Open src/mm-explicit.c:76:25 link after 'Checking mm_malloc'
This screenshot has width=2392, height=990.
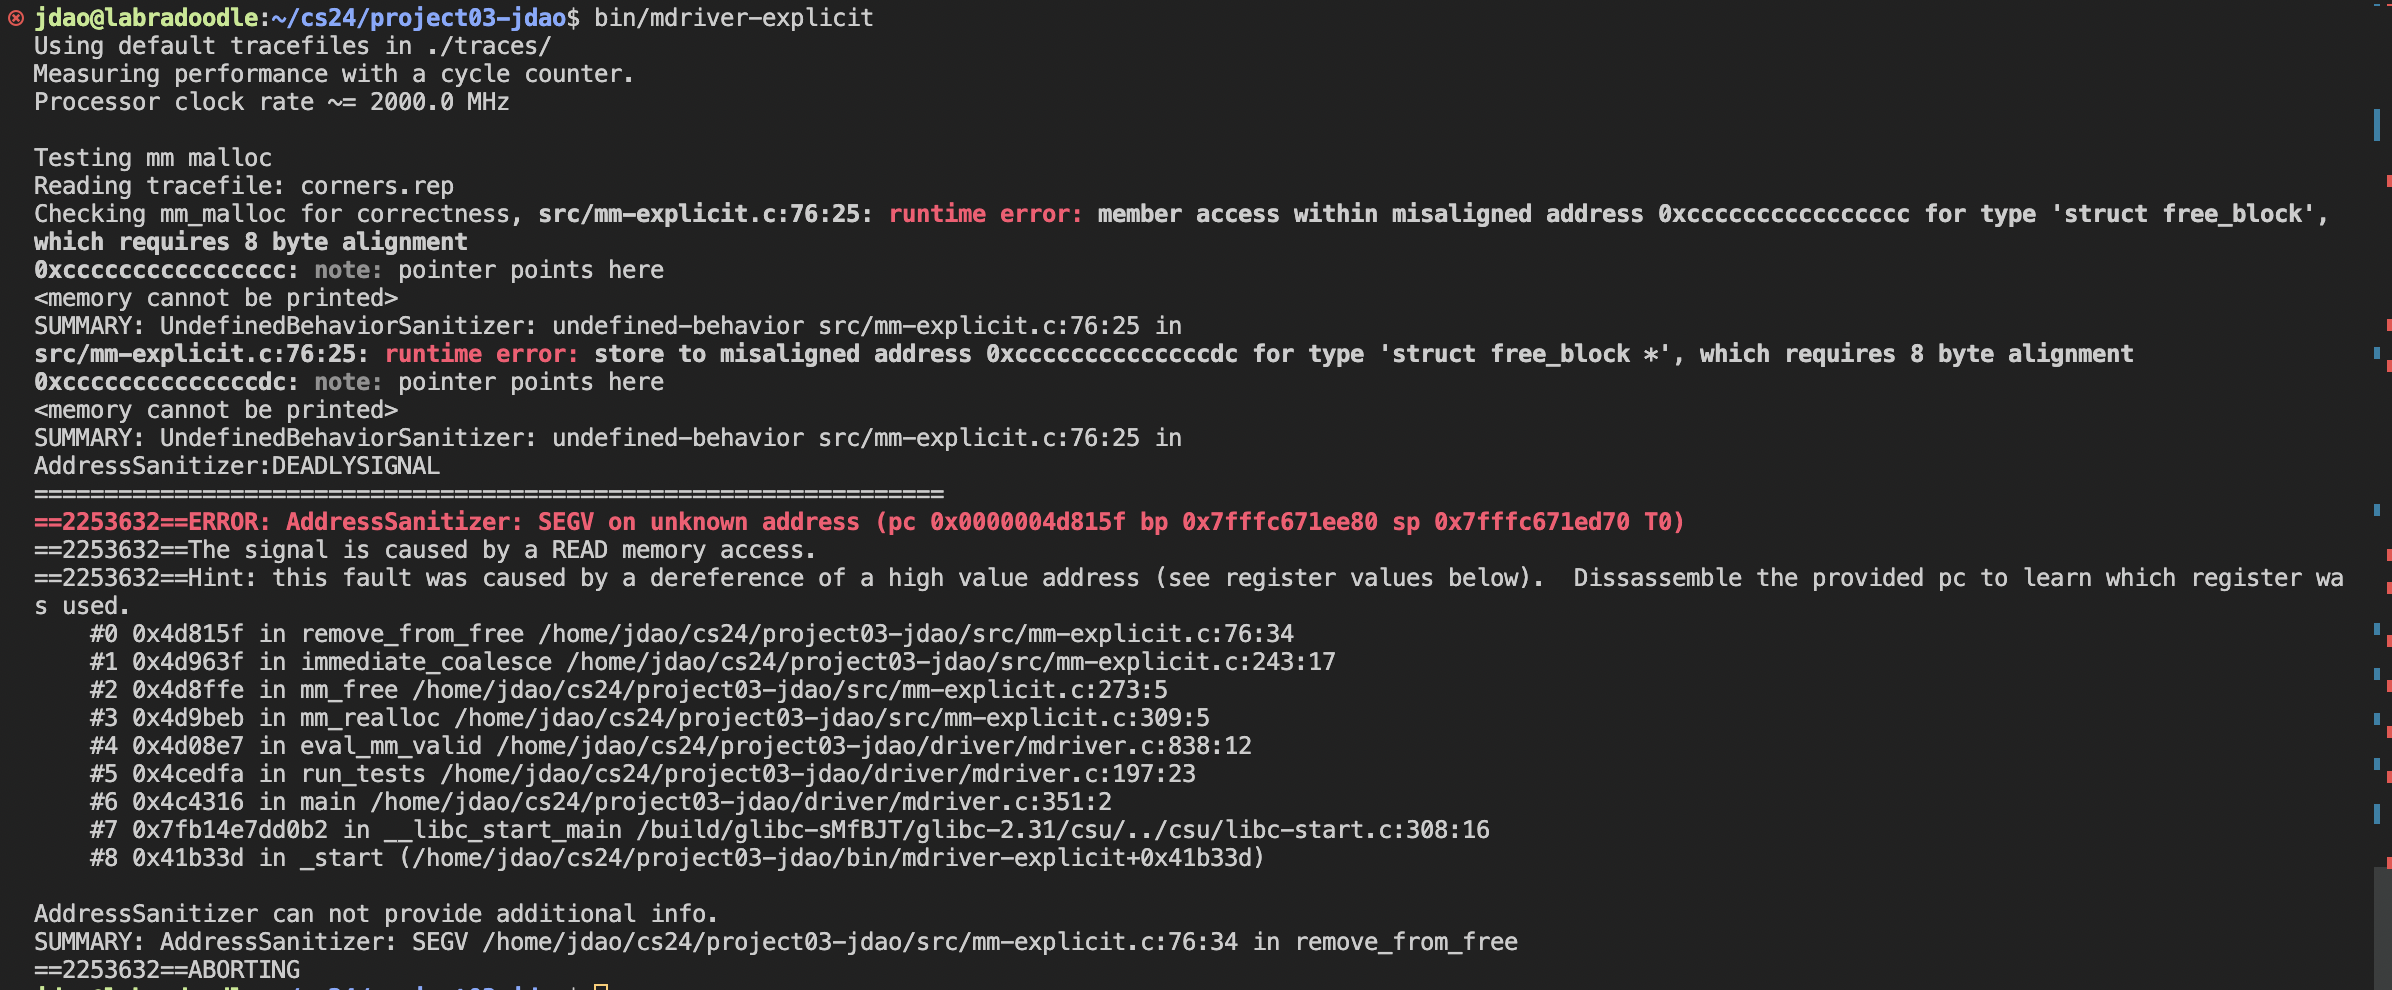pos(705,214)
